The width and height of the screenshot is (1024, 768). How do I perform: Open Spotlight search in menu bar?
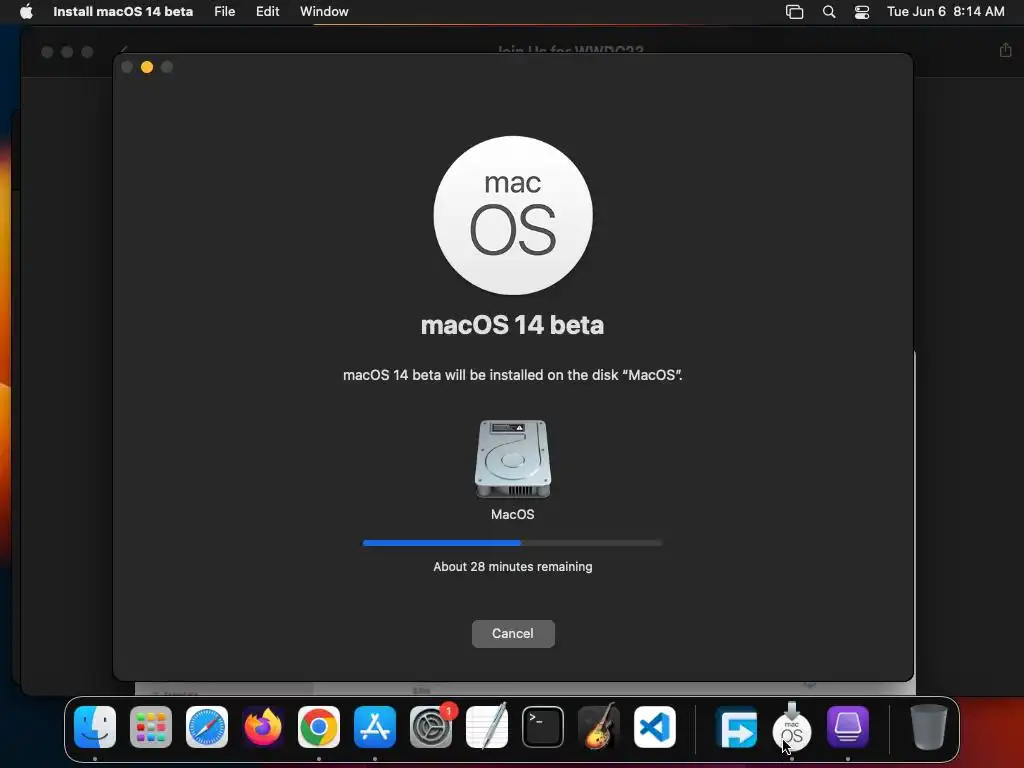pos(829,12)
